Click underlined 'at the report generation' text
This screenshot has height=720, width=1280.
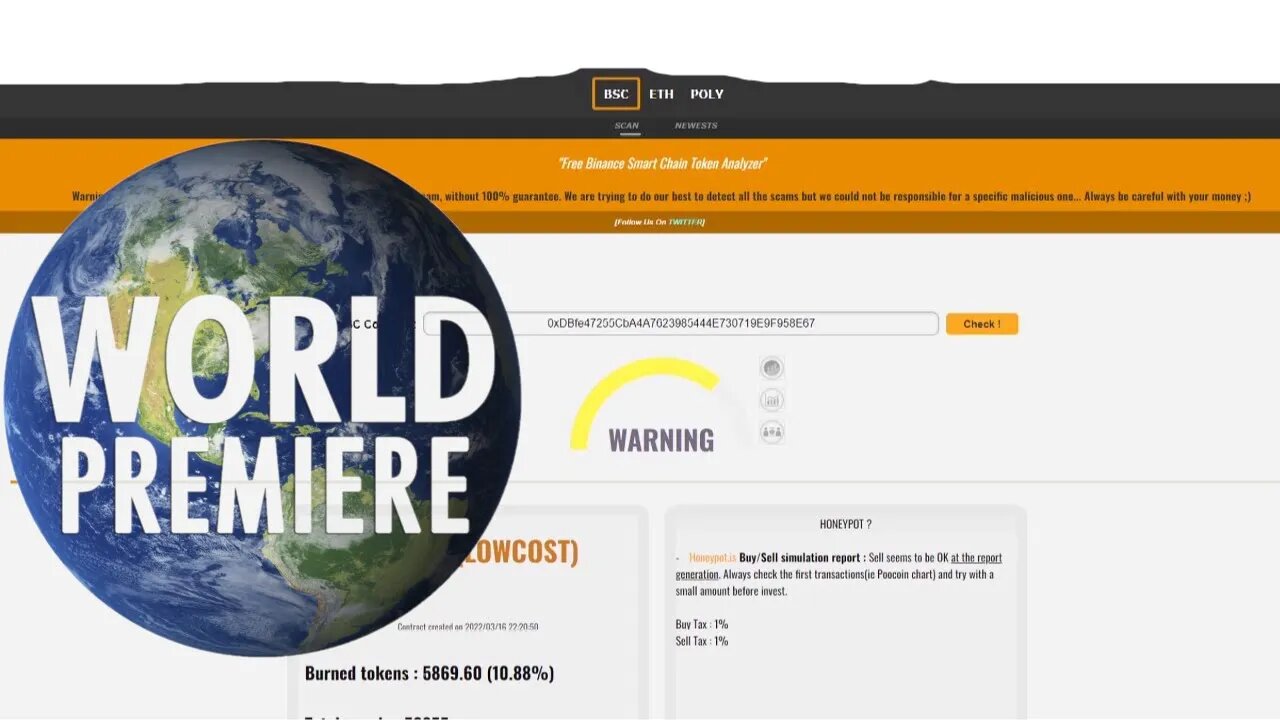click(x=838, y=565)
